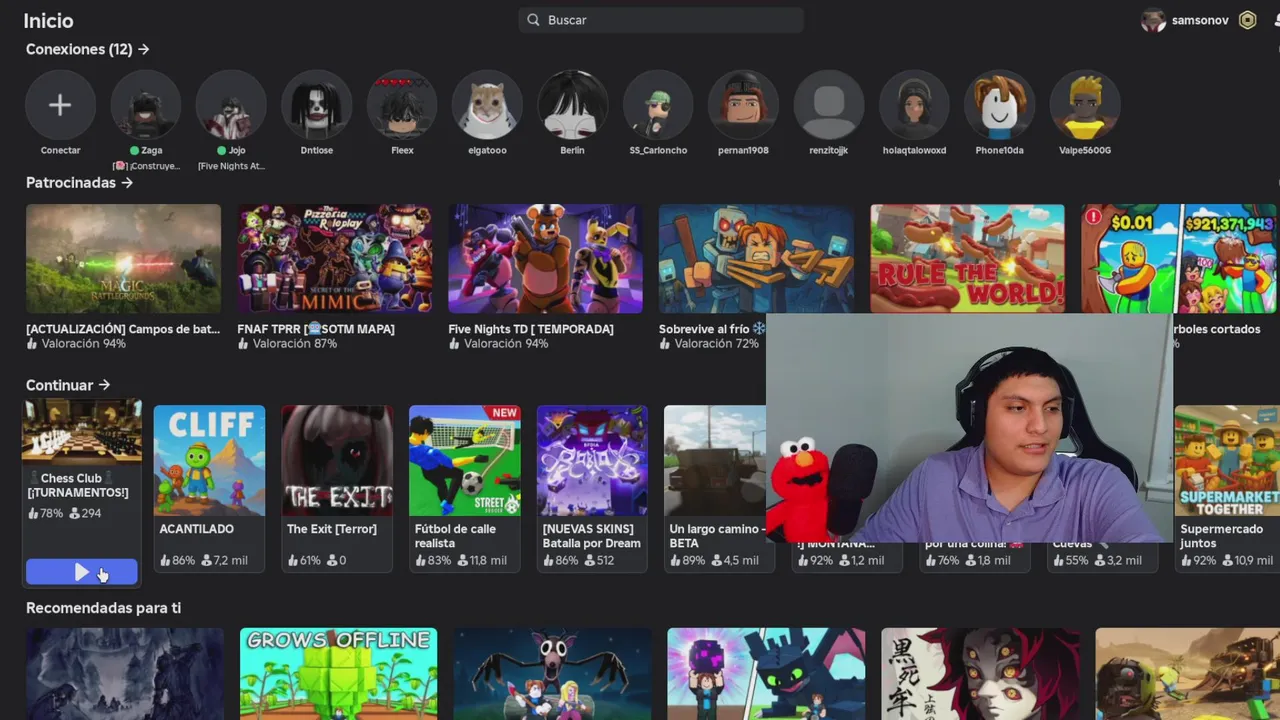Open the Un largo camino BETA thumbnail
1280x720 pixels.
715,460
